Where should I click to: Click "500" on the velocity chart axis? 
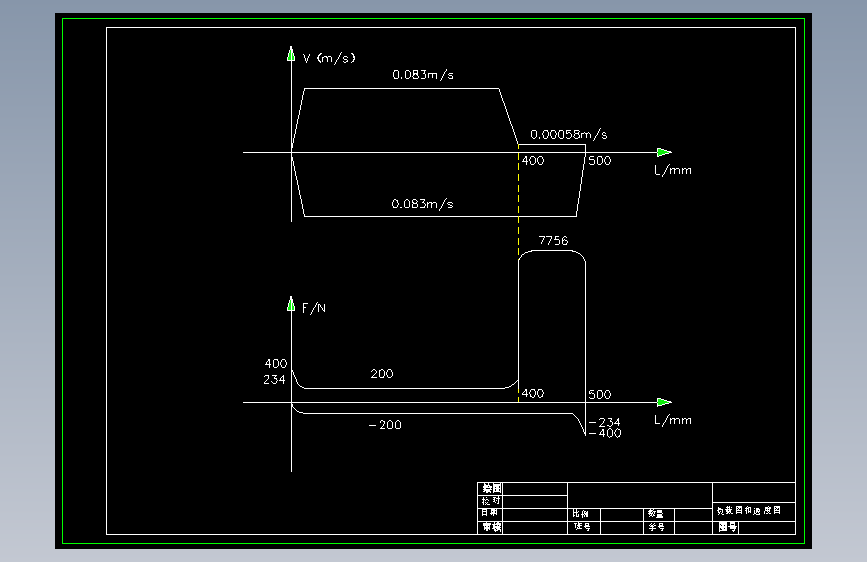(x=600, y=161)
